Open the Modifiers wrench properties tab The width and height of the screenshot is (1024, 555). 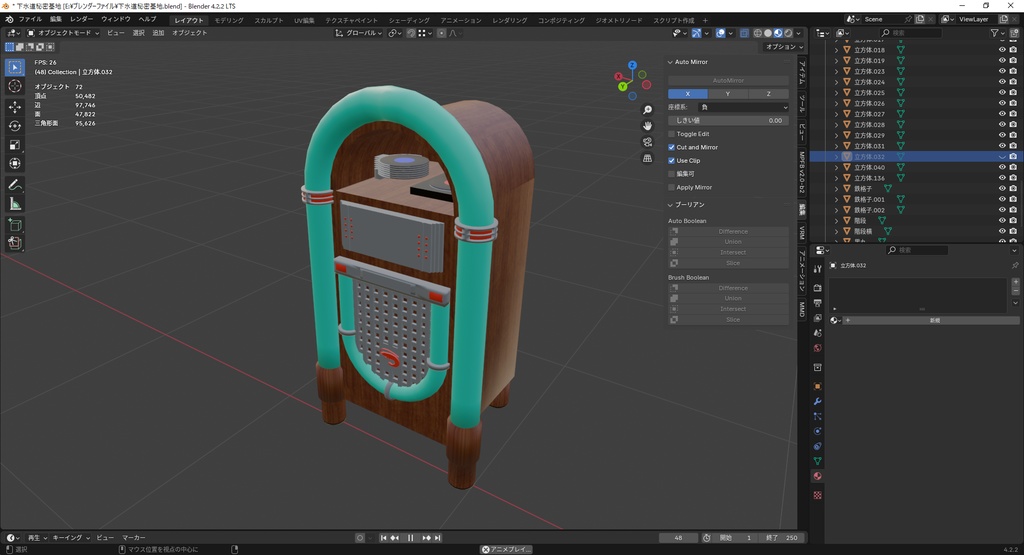coord(817,401)
